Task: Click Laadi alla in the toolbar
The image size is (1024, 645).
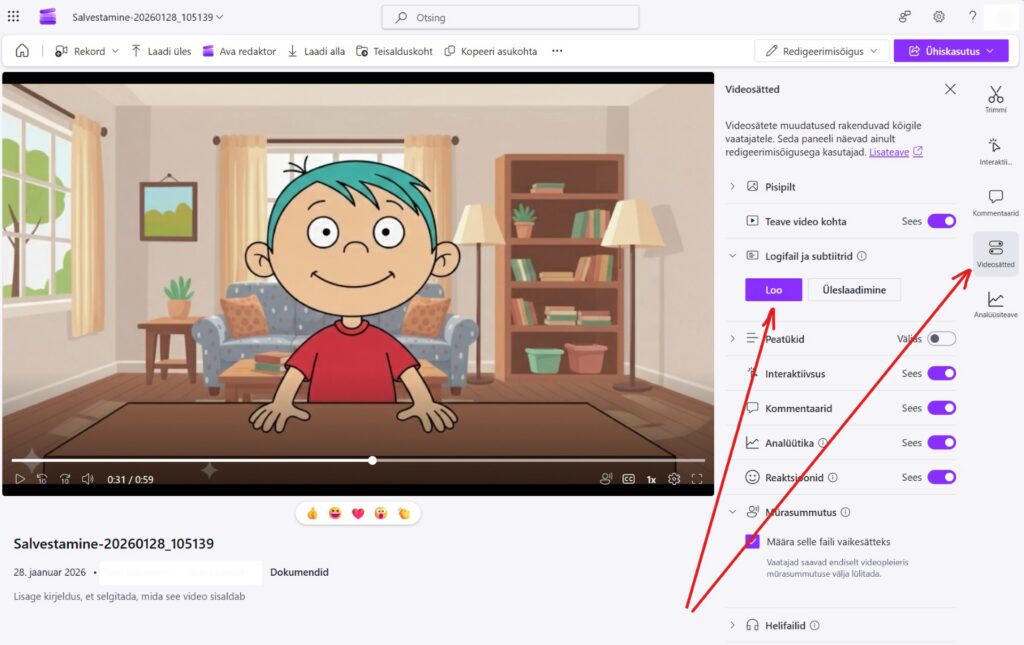Action: pos(316,51)
